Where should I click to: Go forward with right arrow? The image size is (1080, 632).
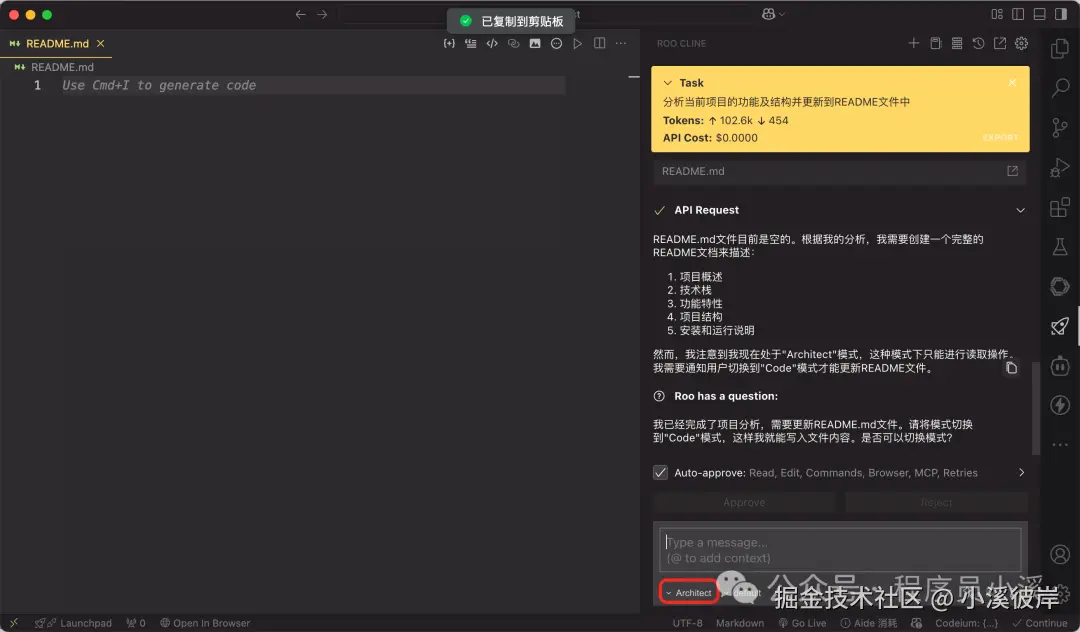tap(322, 14)
